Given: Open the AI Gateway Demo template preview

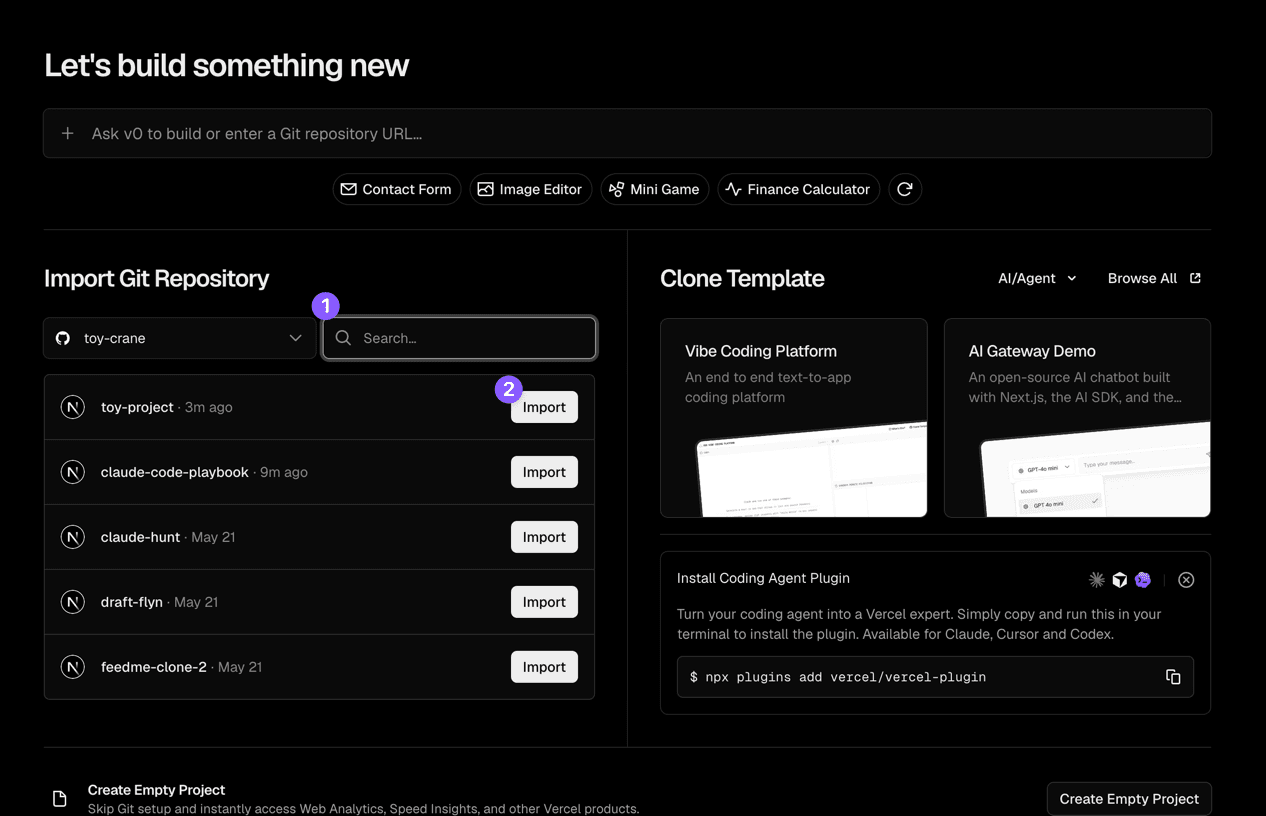Looking at the screenshot, I should pyautogui.click(x=1077, y=417).
